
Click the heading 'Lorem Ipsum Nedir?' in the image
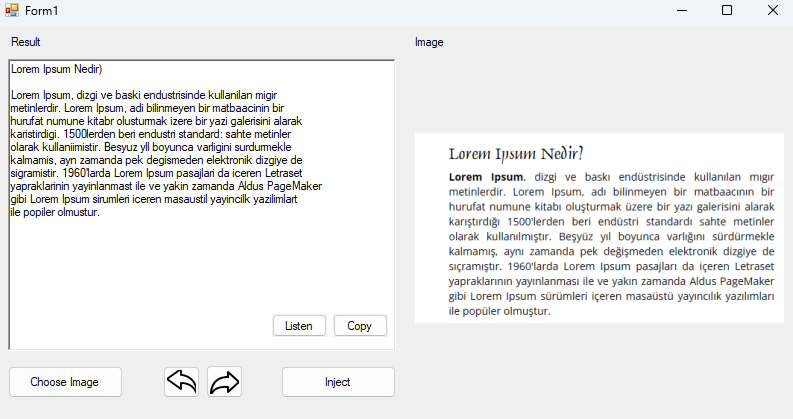tap(516, 154)
